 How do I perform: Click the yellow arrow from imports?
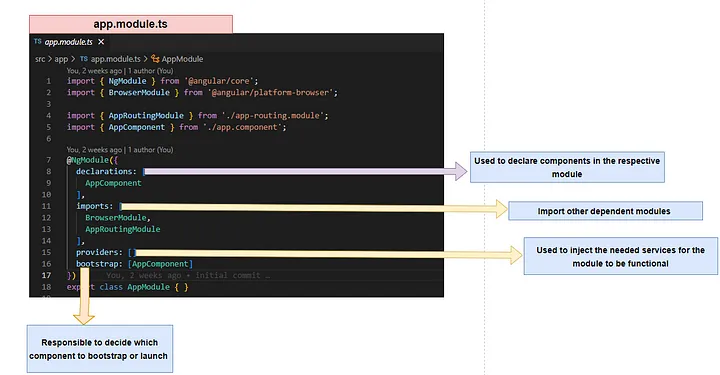tap(314, 208)
